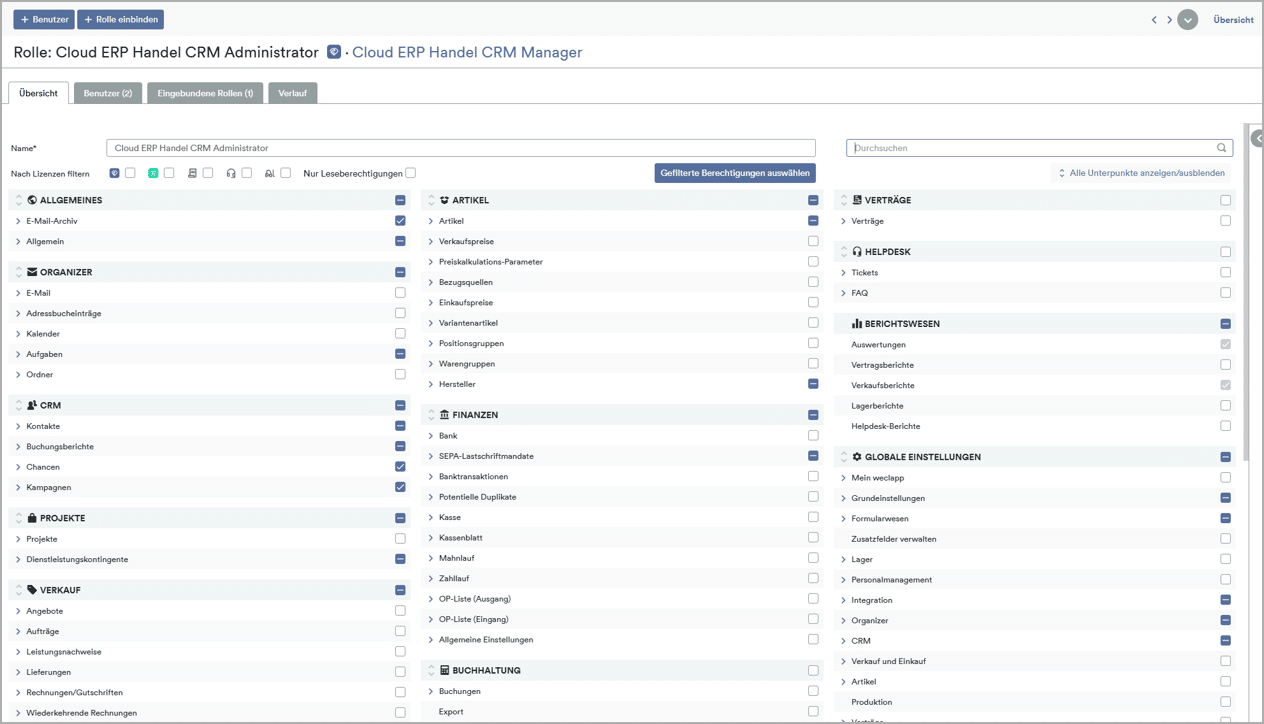Open the Cloud ERP Handel CRM Manager link
The image size is (1264, 724).
click(x=466, y=52)
